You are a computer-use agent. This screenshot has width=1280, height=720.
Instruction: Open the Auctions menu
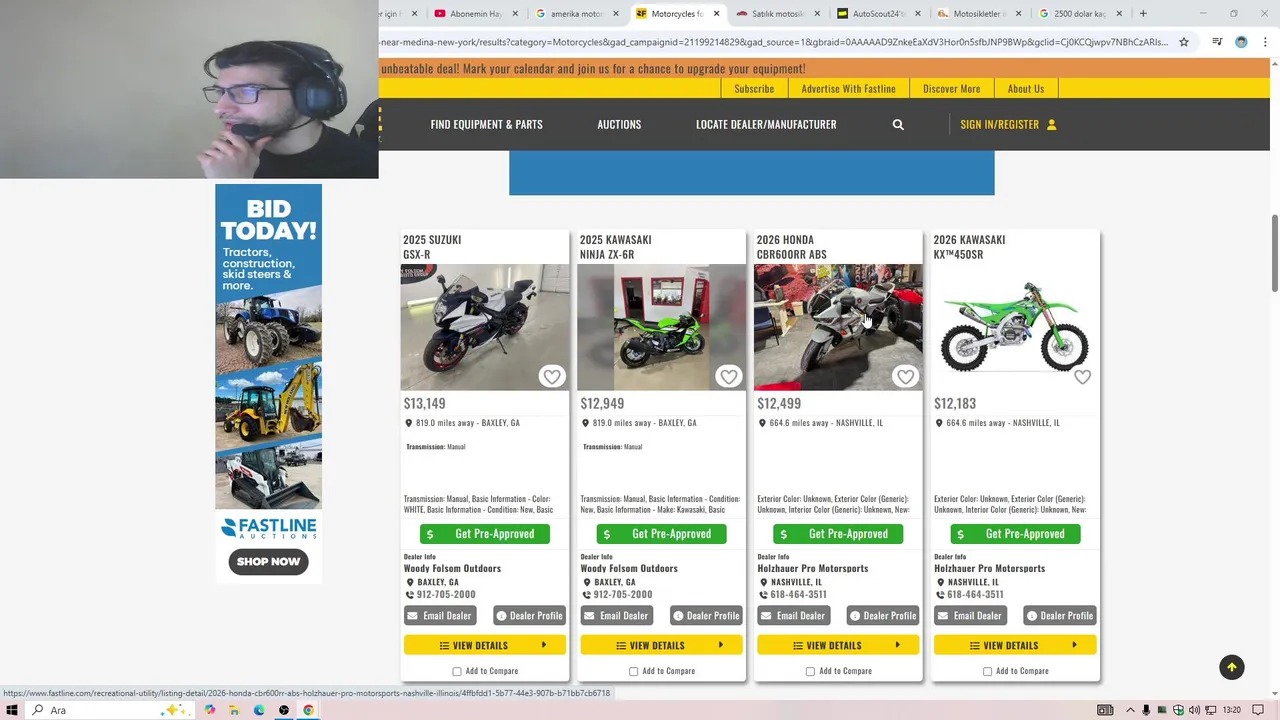[619, 124]
